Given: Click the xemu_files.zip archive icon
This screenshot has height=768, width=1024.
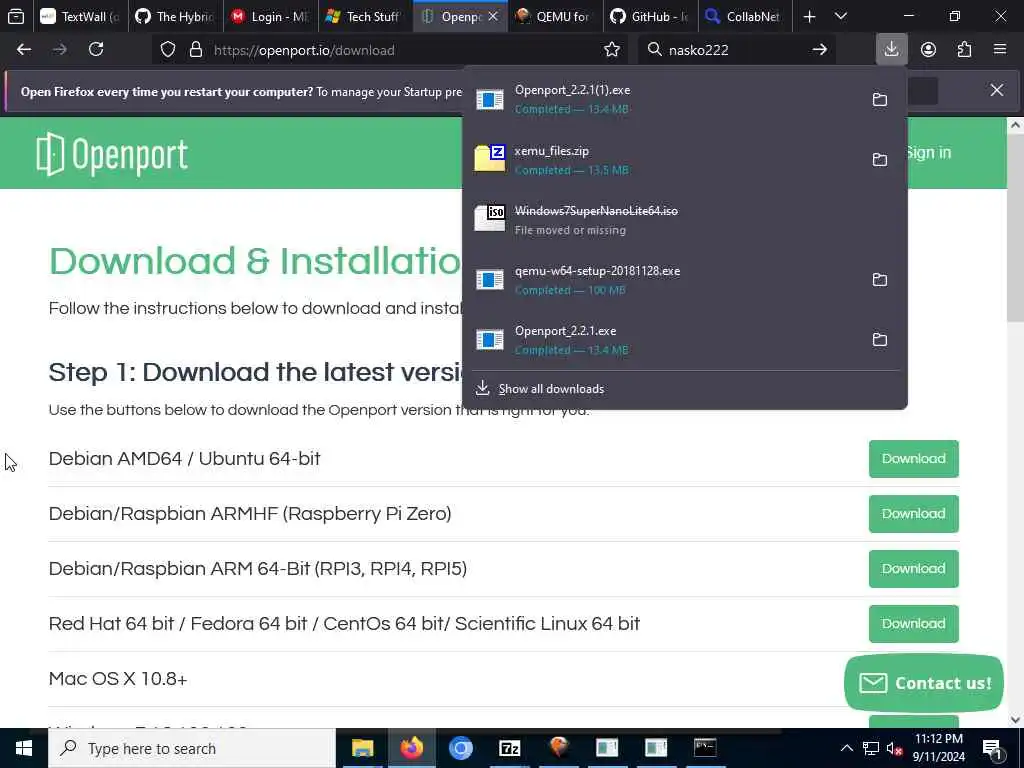Looking at the screenshot, I should (490, 159).
